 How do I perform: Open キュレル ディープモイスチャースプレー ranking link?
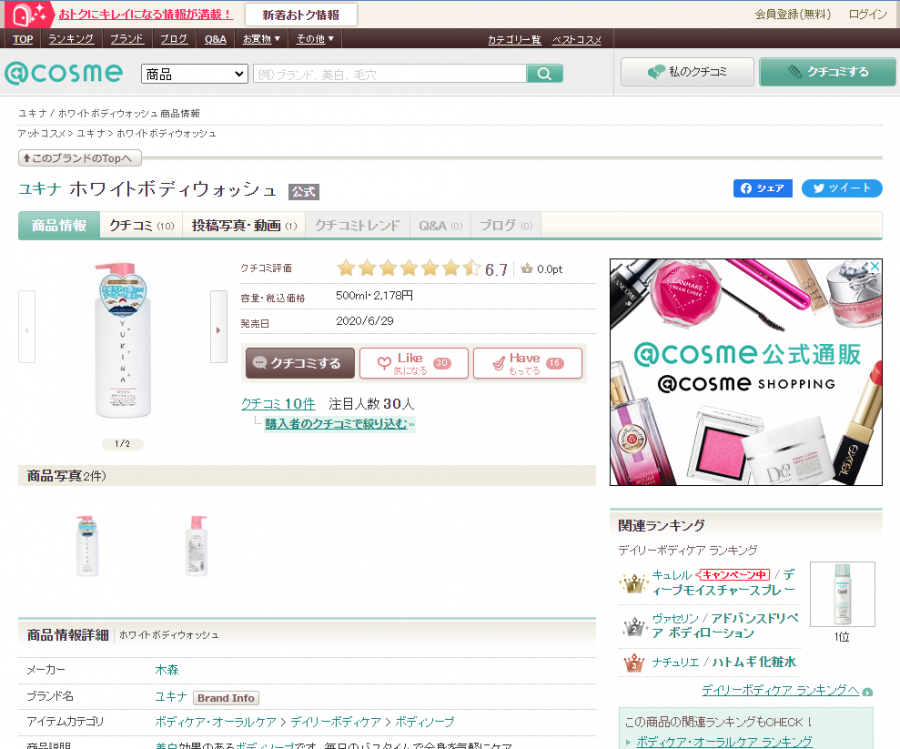tap(724, 582)
